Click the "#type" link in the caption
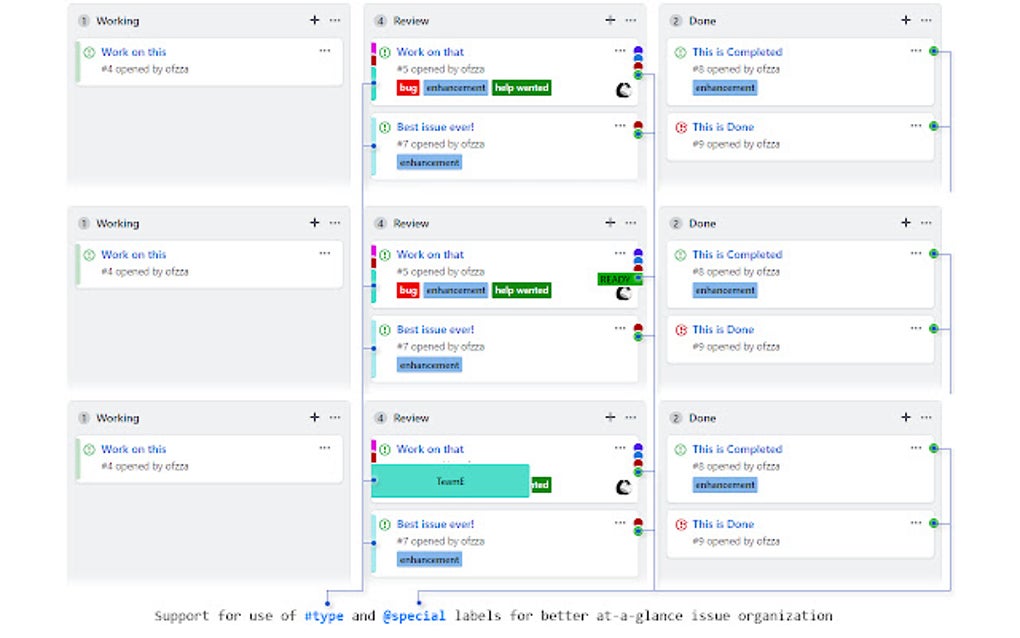 (323, 616)
